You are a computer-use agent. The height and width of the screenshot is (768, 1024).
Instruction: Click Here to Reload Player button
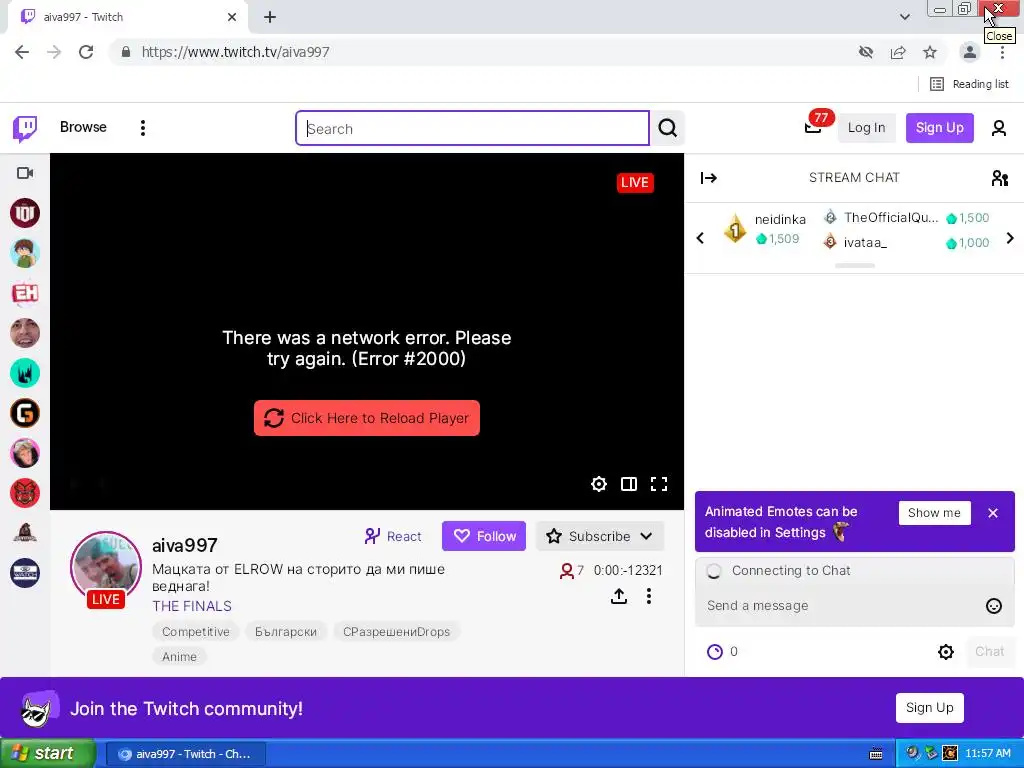pos(366,418)
